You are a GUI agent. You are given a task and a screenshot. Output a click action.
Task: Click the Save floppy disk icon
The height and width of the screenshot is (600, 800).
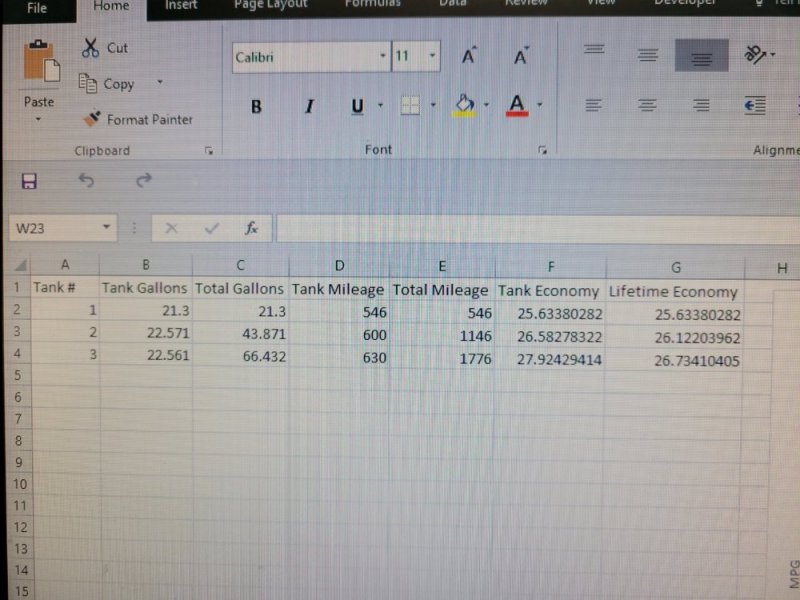click(x=29, y=181)
